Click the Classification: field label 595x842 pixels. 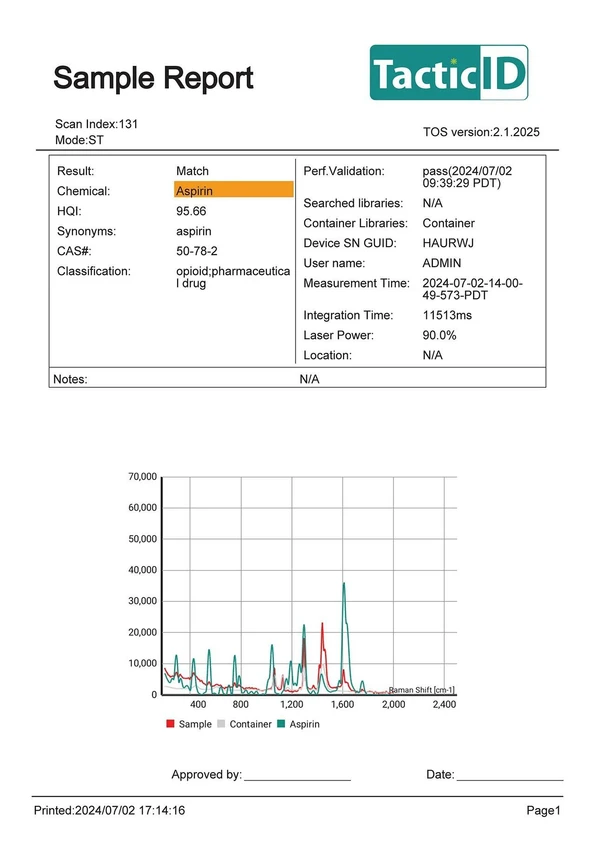click(x=94, y=271)
